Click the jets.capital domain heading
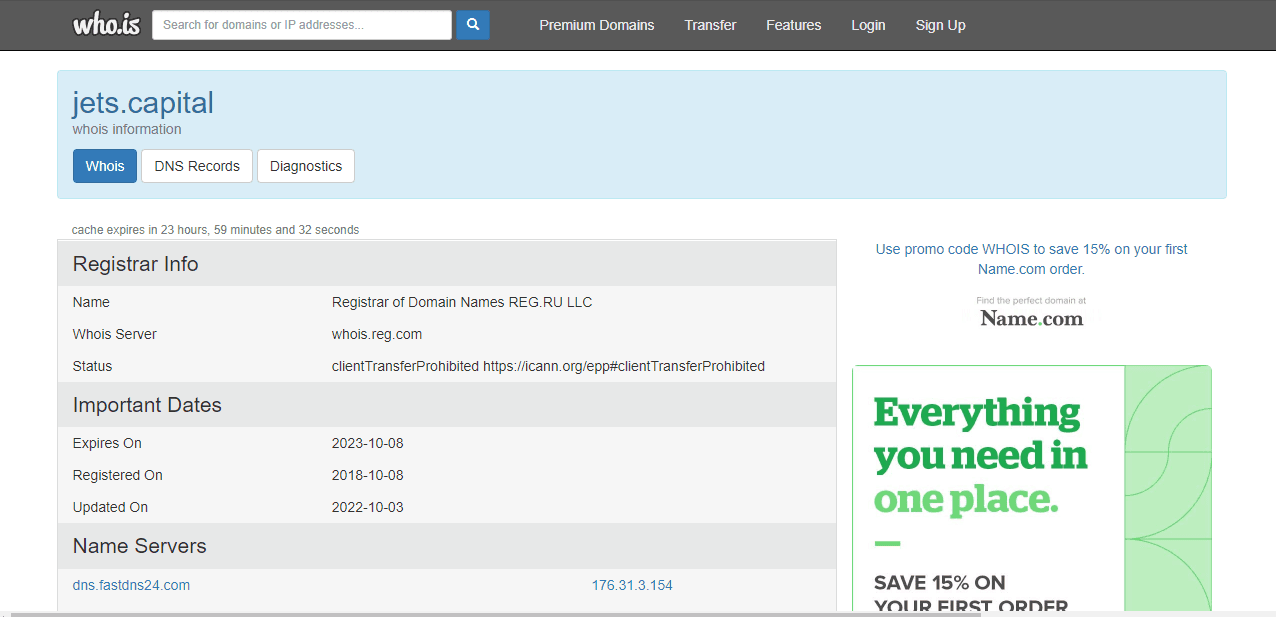This screenshot has height=617, width=1276. click(x=143, y=103)
